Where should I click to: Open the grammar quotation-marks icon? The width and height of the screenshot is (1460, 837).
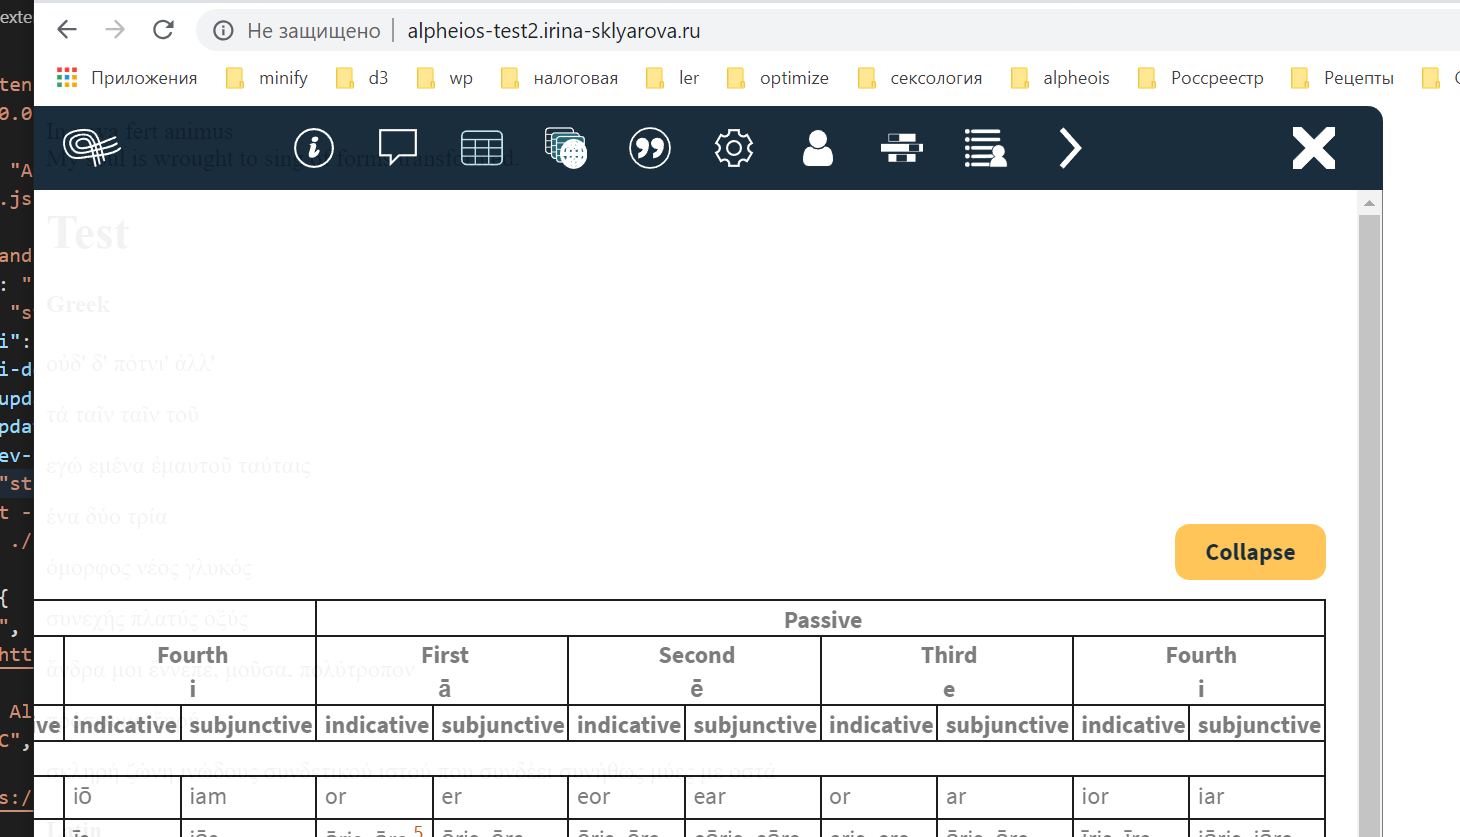point(649,147)
